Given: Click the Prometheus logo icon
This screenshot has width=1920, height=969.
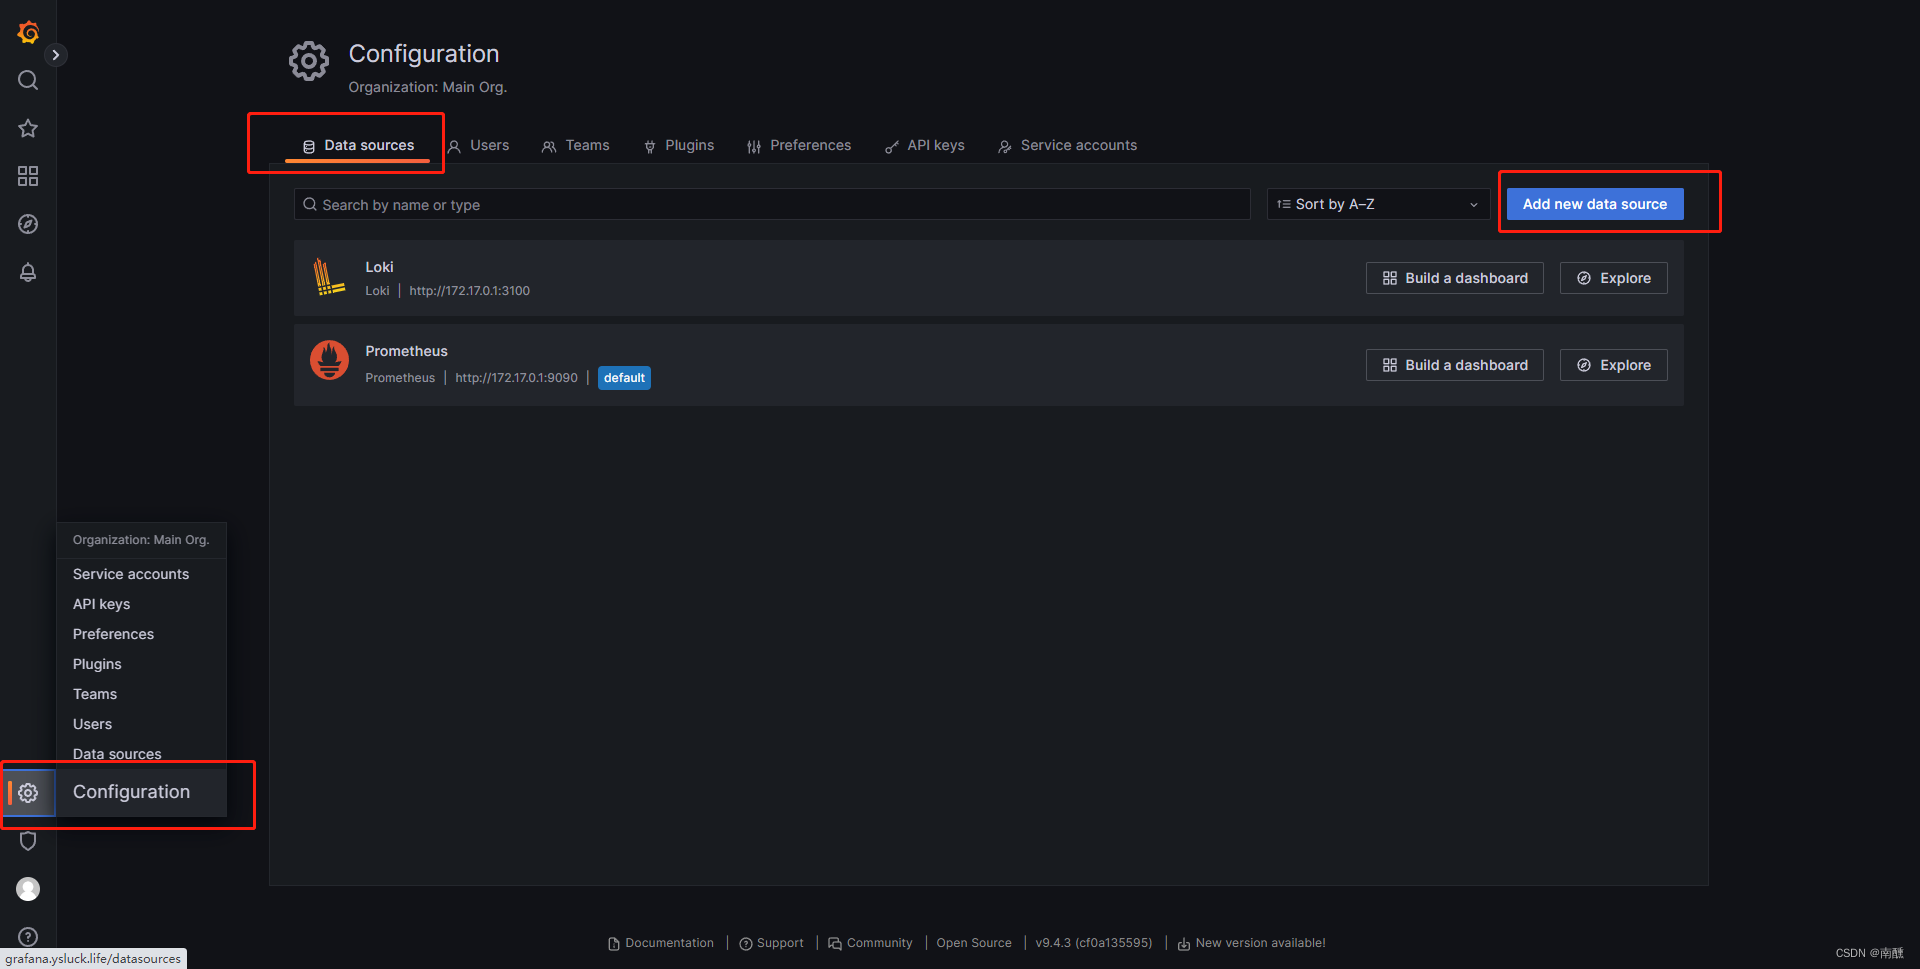Looking at the screenshot, I should [329, 361].
